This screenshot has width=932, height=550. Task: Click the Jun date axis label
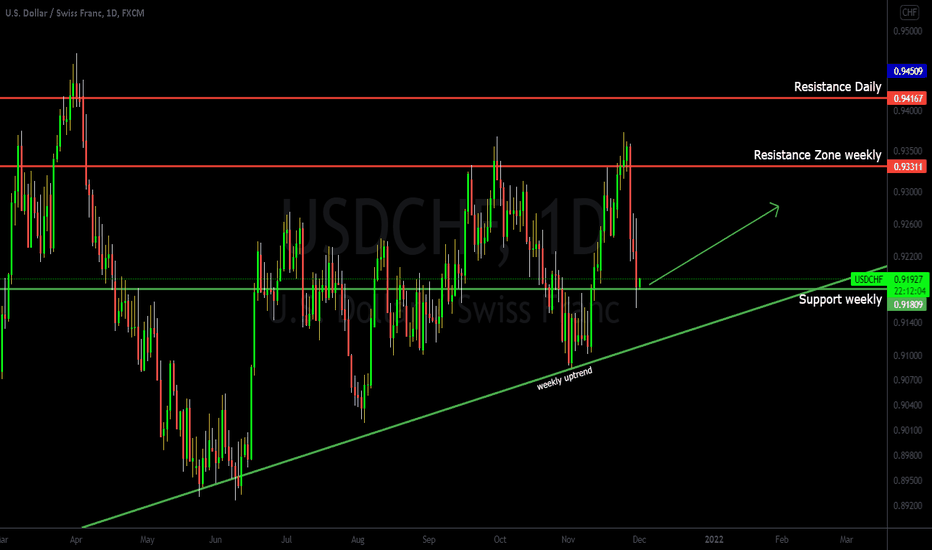pyautogui.click(x=216, y=540)
